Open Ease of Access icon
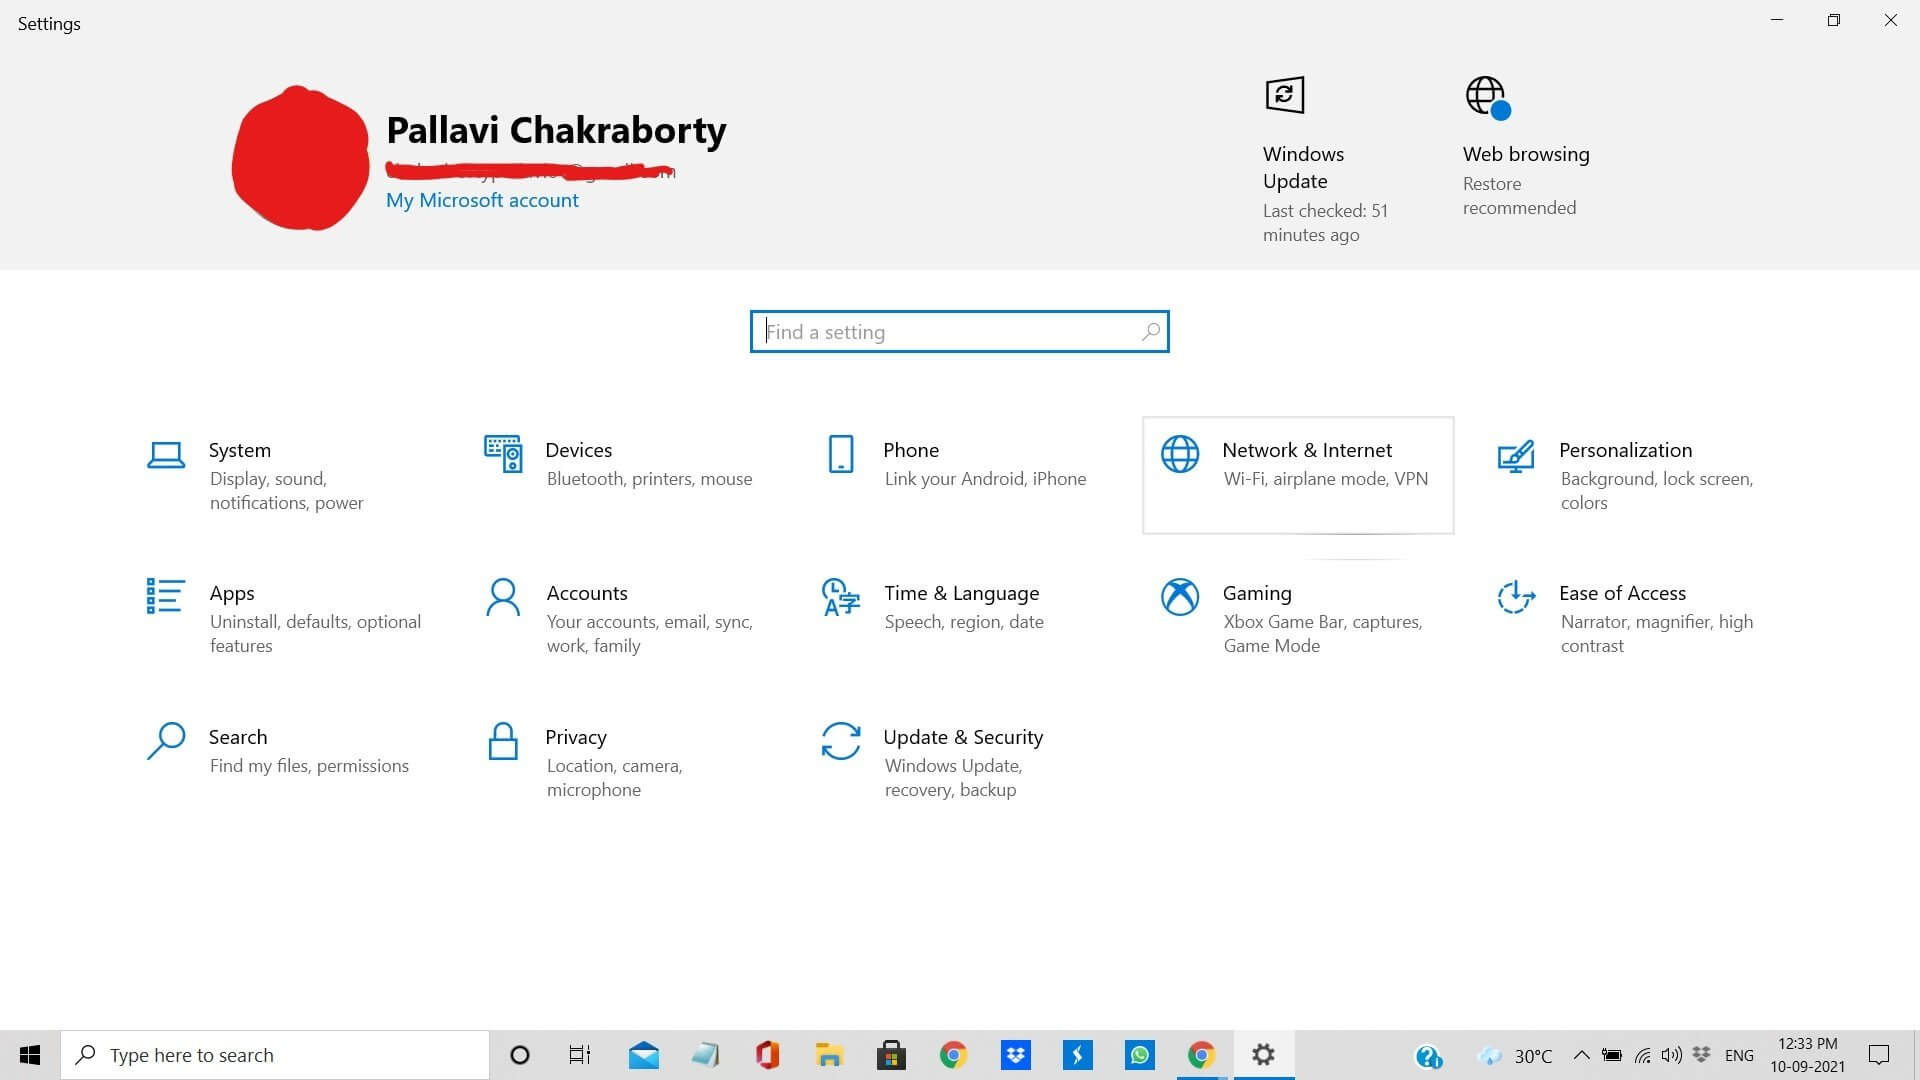Viewport: 1920px width, 1080px height. (x=1516, y=597)
